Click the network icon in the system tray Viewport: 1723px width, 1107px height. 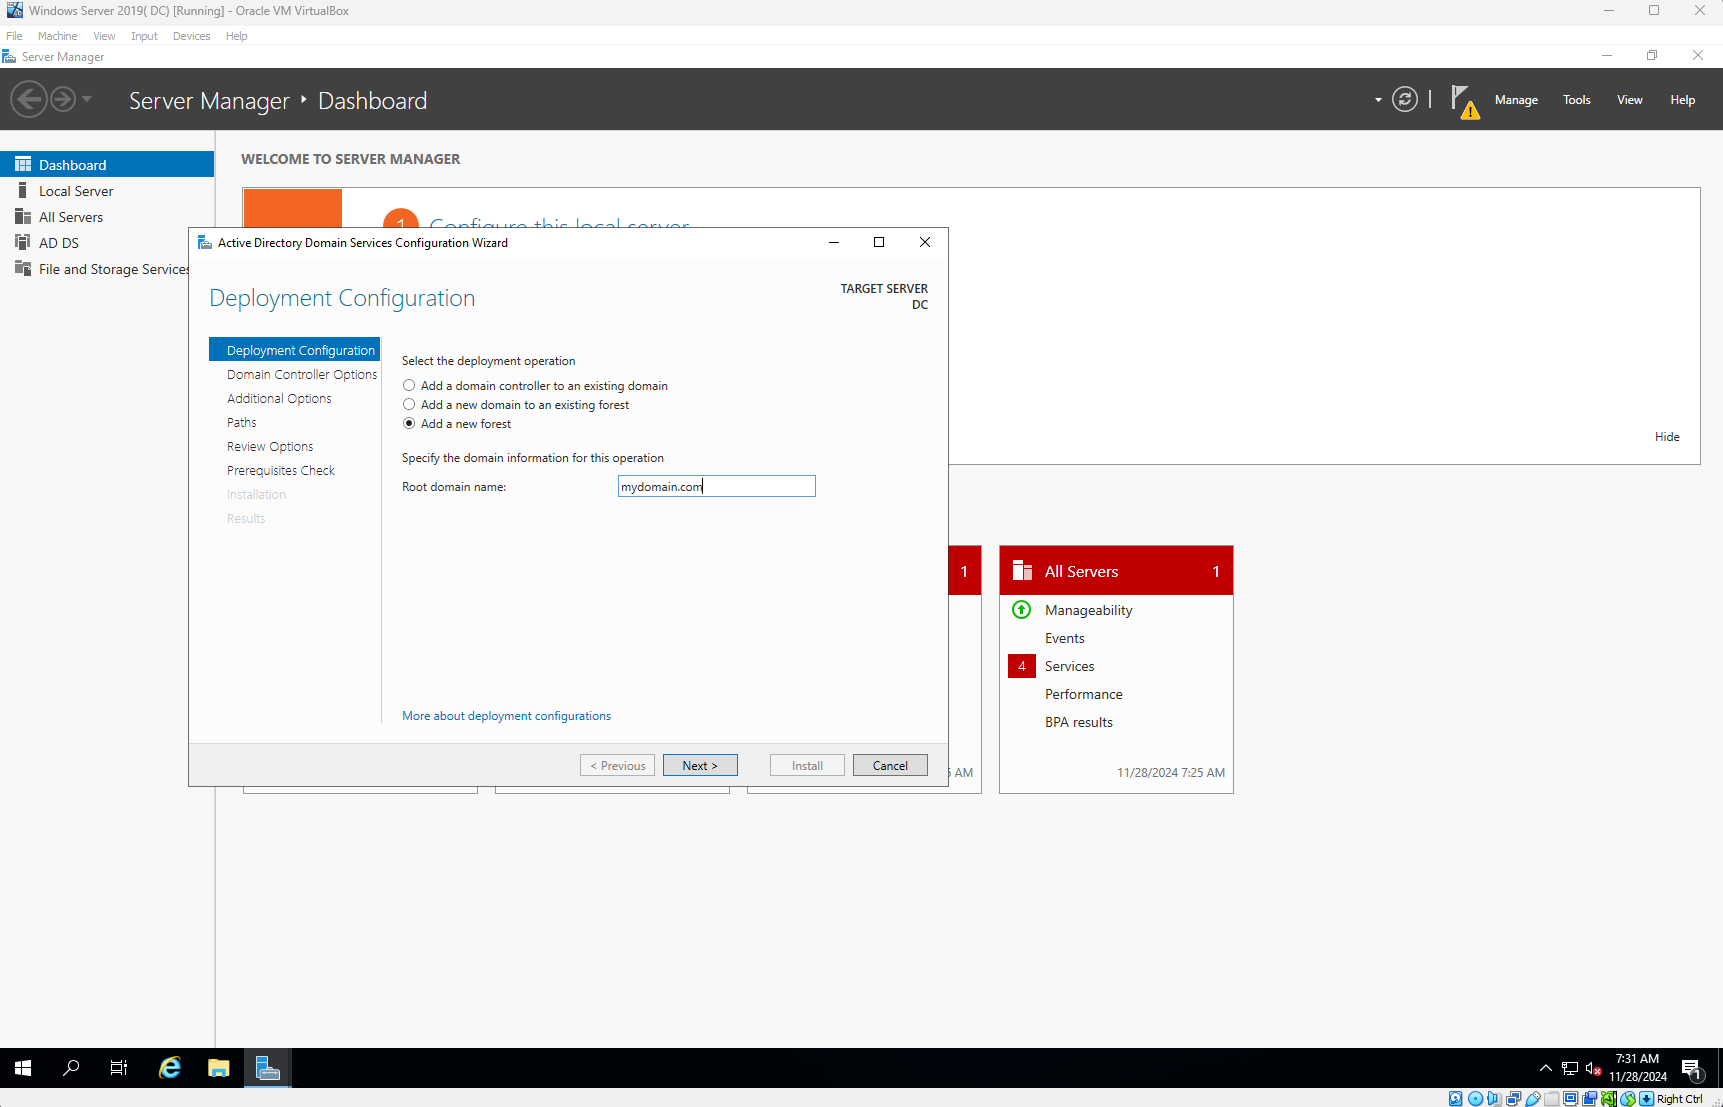click(x=1570, y=1068)
